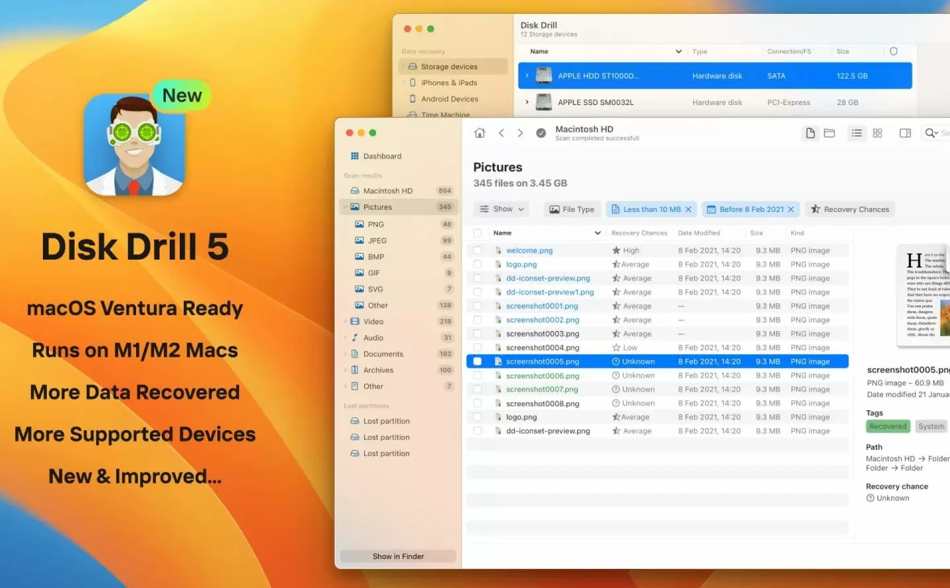Click the Show in Finder button
950x588 pixels.
tap(398, 556)
